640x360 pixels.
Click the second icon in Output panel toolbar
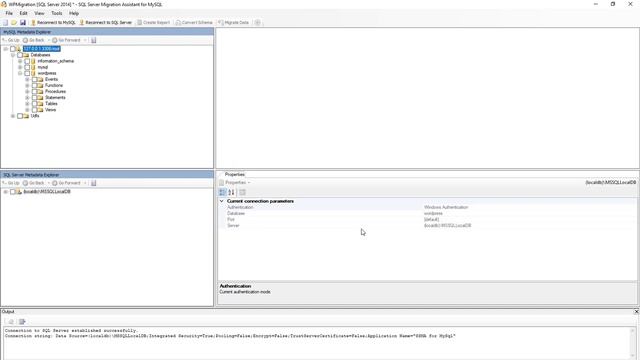coord(22,322)
